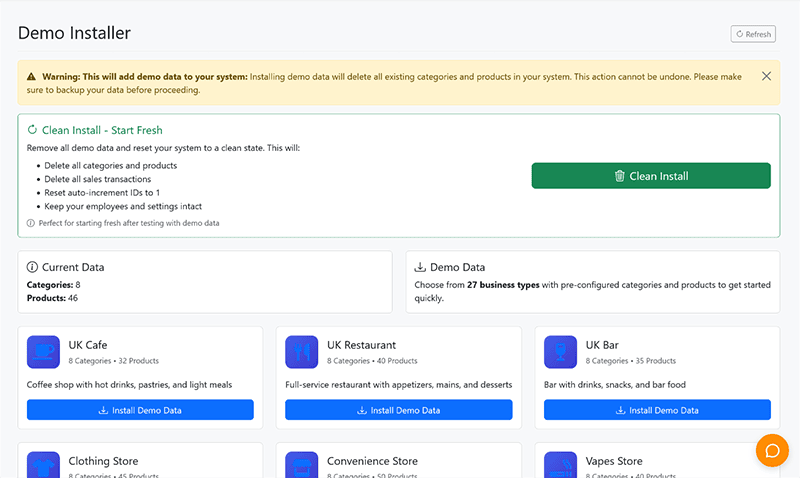Screen dimensions: 800x478
Task: Click the UK Restaurant description text
Action: point(398,385)
